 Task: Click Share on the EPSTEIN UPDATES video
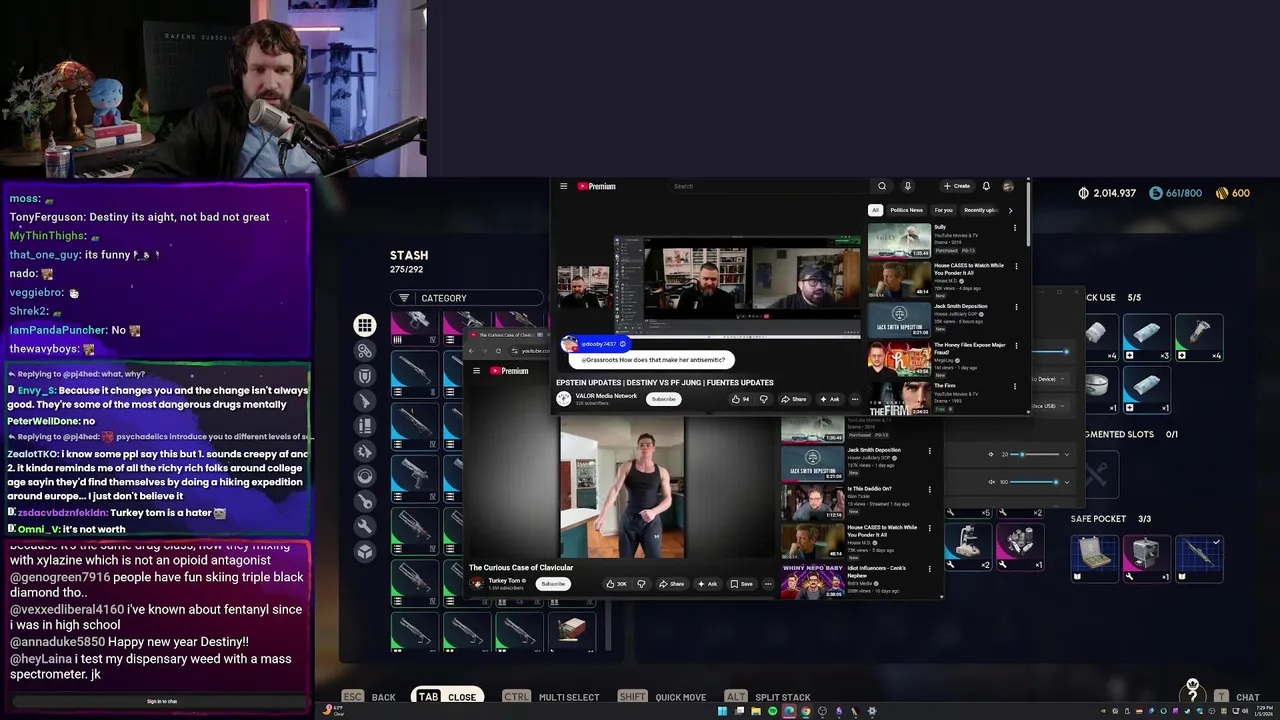(x=794, y=399)
